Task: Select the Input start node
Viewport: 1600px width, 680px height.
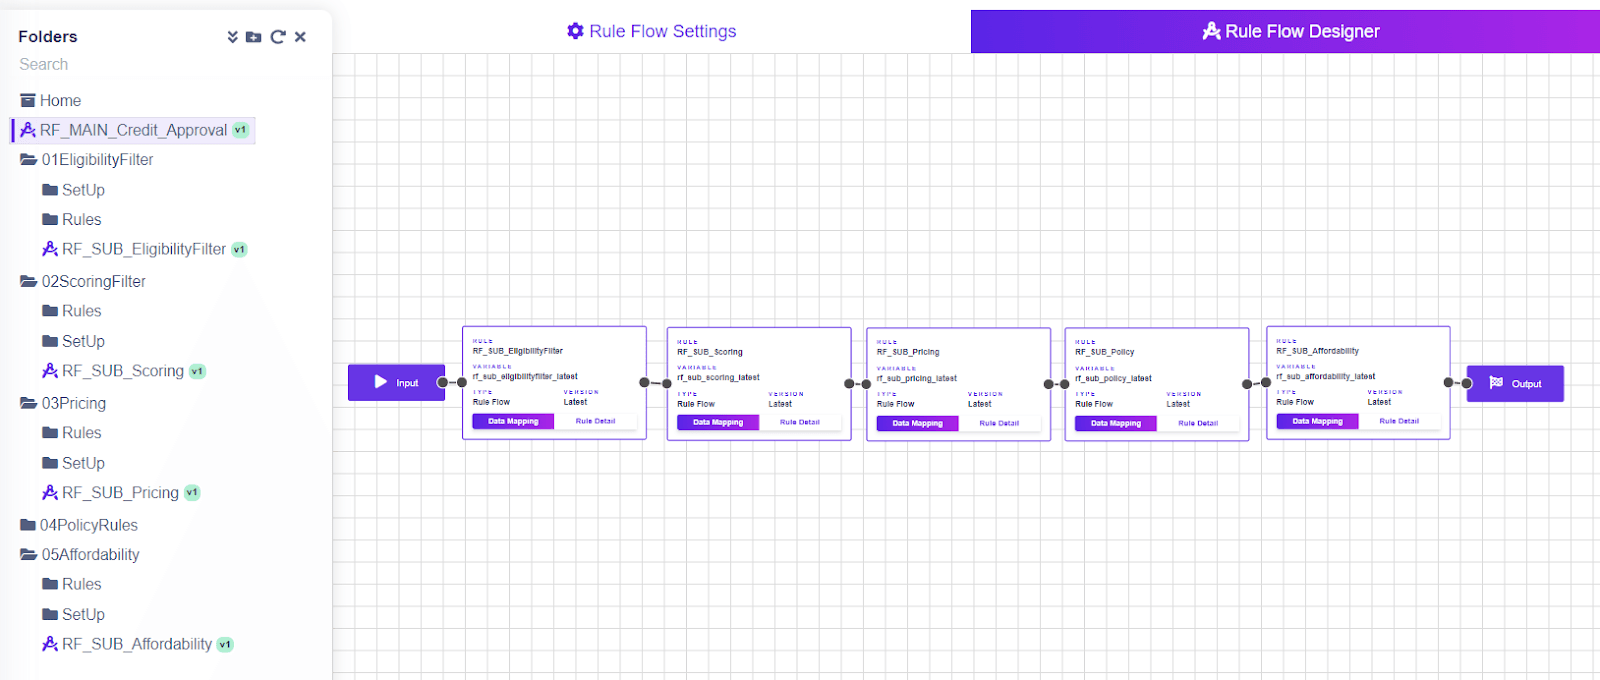Action: click(396, 383)
